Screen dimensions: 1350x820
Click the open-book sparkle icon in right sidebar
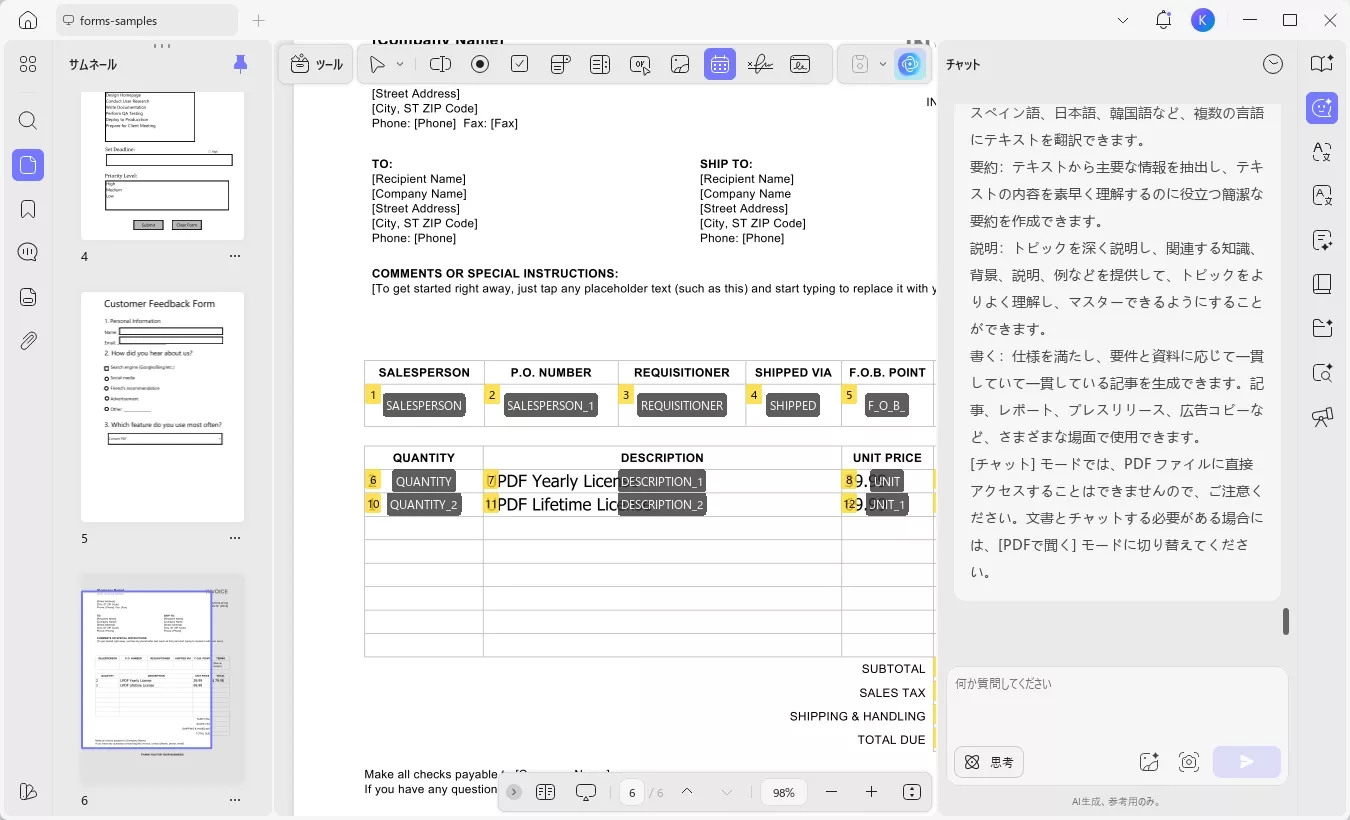point(1322,64)
